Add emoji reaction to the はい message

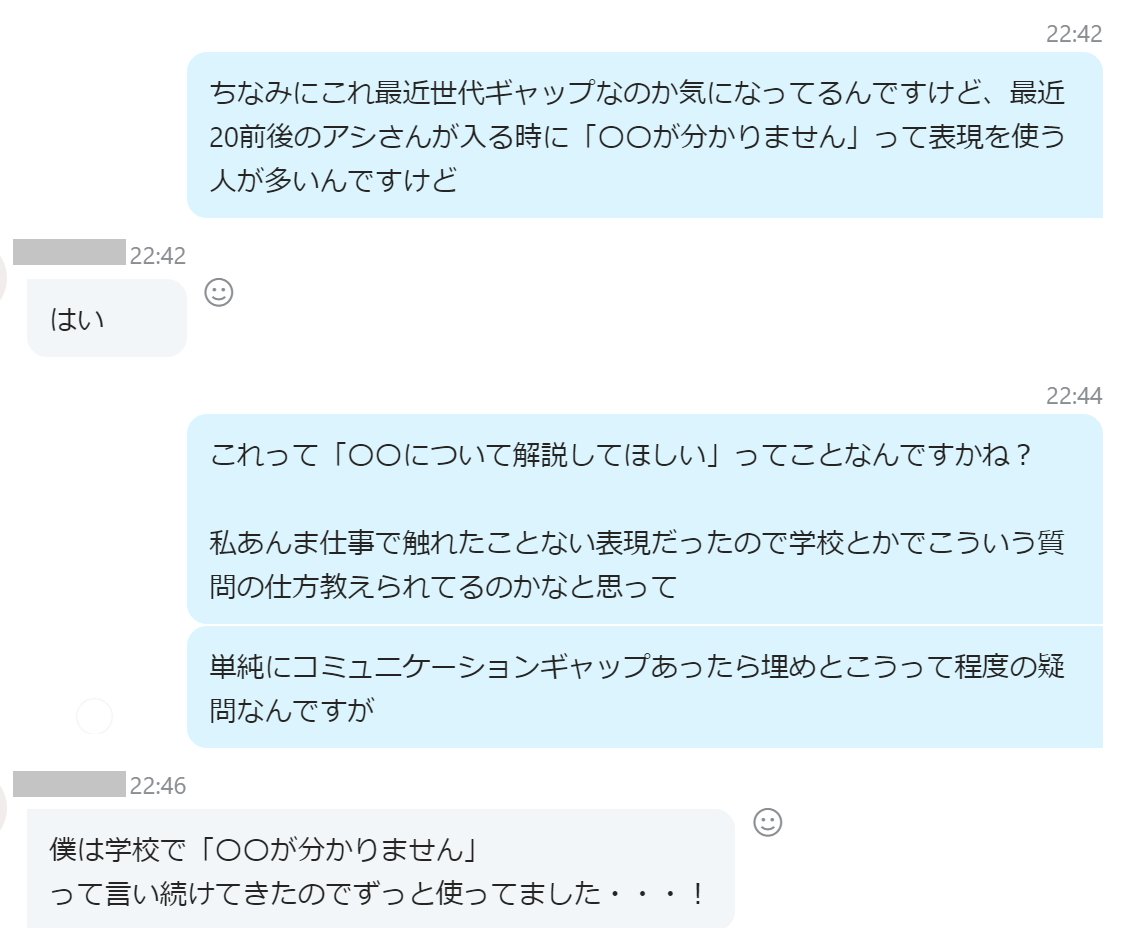click(219, 292)
